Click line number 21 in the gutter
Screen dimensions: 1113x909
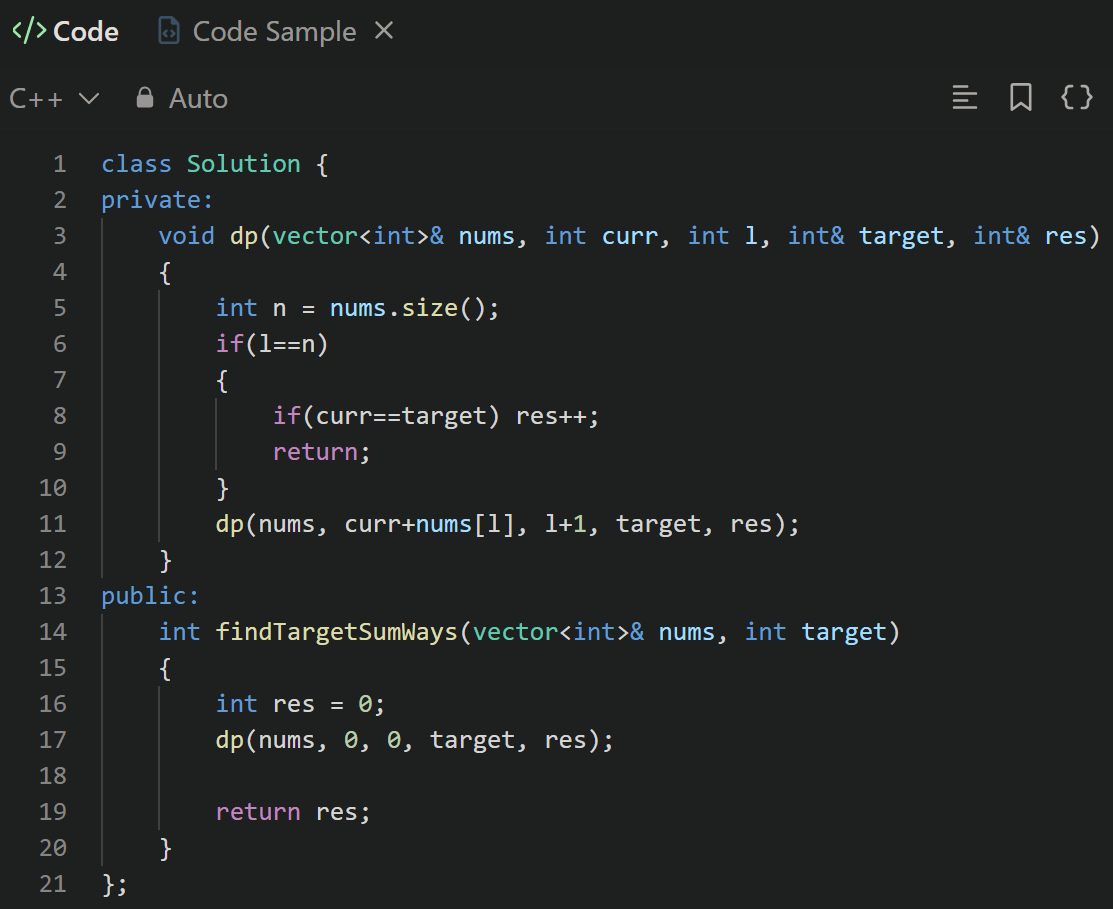click(x=53, y=884)
